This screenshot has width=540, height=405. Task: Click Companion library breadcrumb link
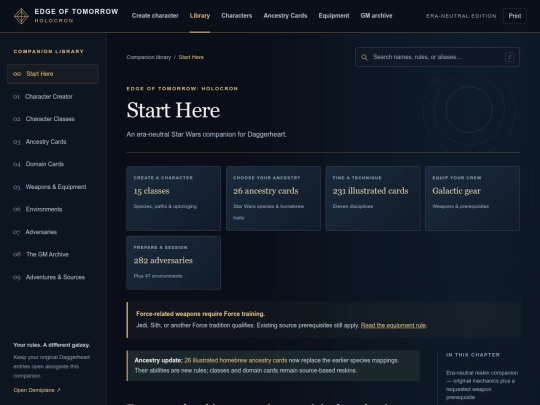click(149, 57)
